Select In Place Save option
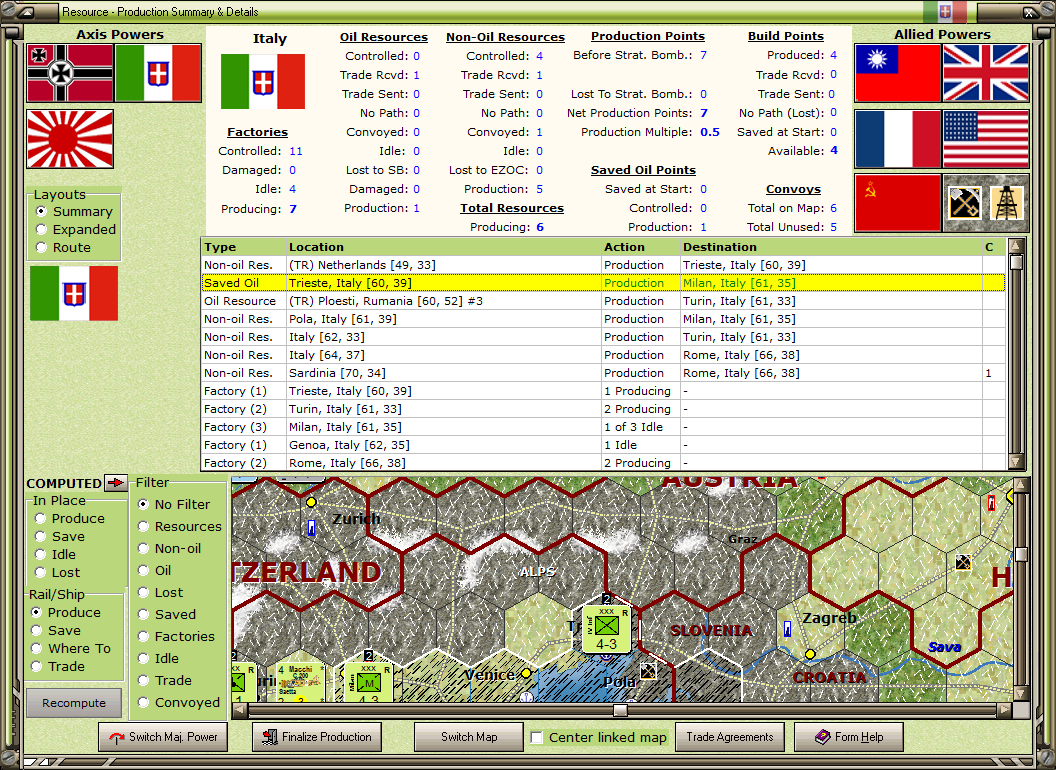Screen dimensions: 1056x770 pyautogui.click(x=40, y=536)
